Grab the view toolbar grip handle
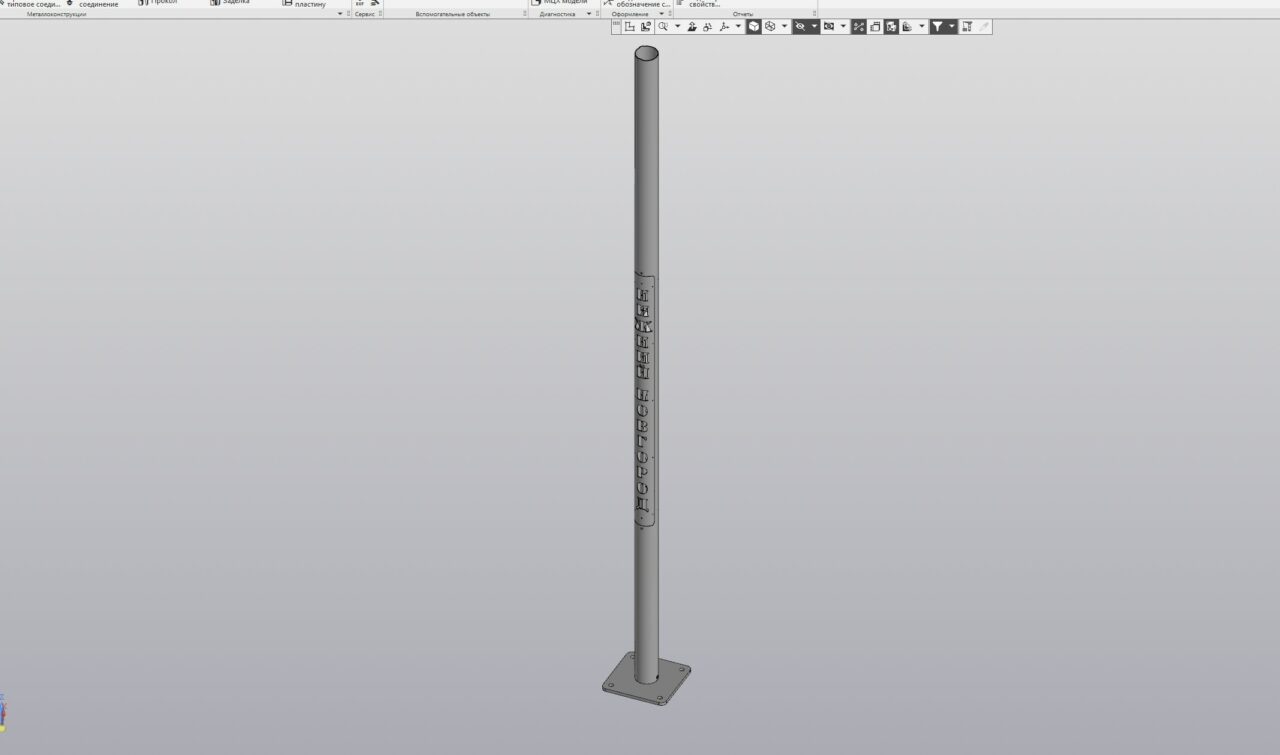 point(616,27)
